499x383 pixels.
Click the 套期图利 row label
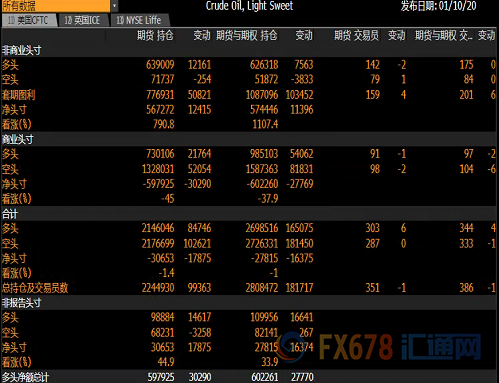[x=18, y=95]
